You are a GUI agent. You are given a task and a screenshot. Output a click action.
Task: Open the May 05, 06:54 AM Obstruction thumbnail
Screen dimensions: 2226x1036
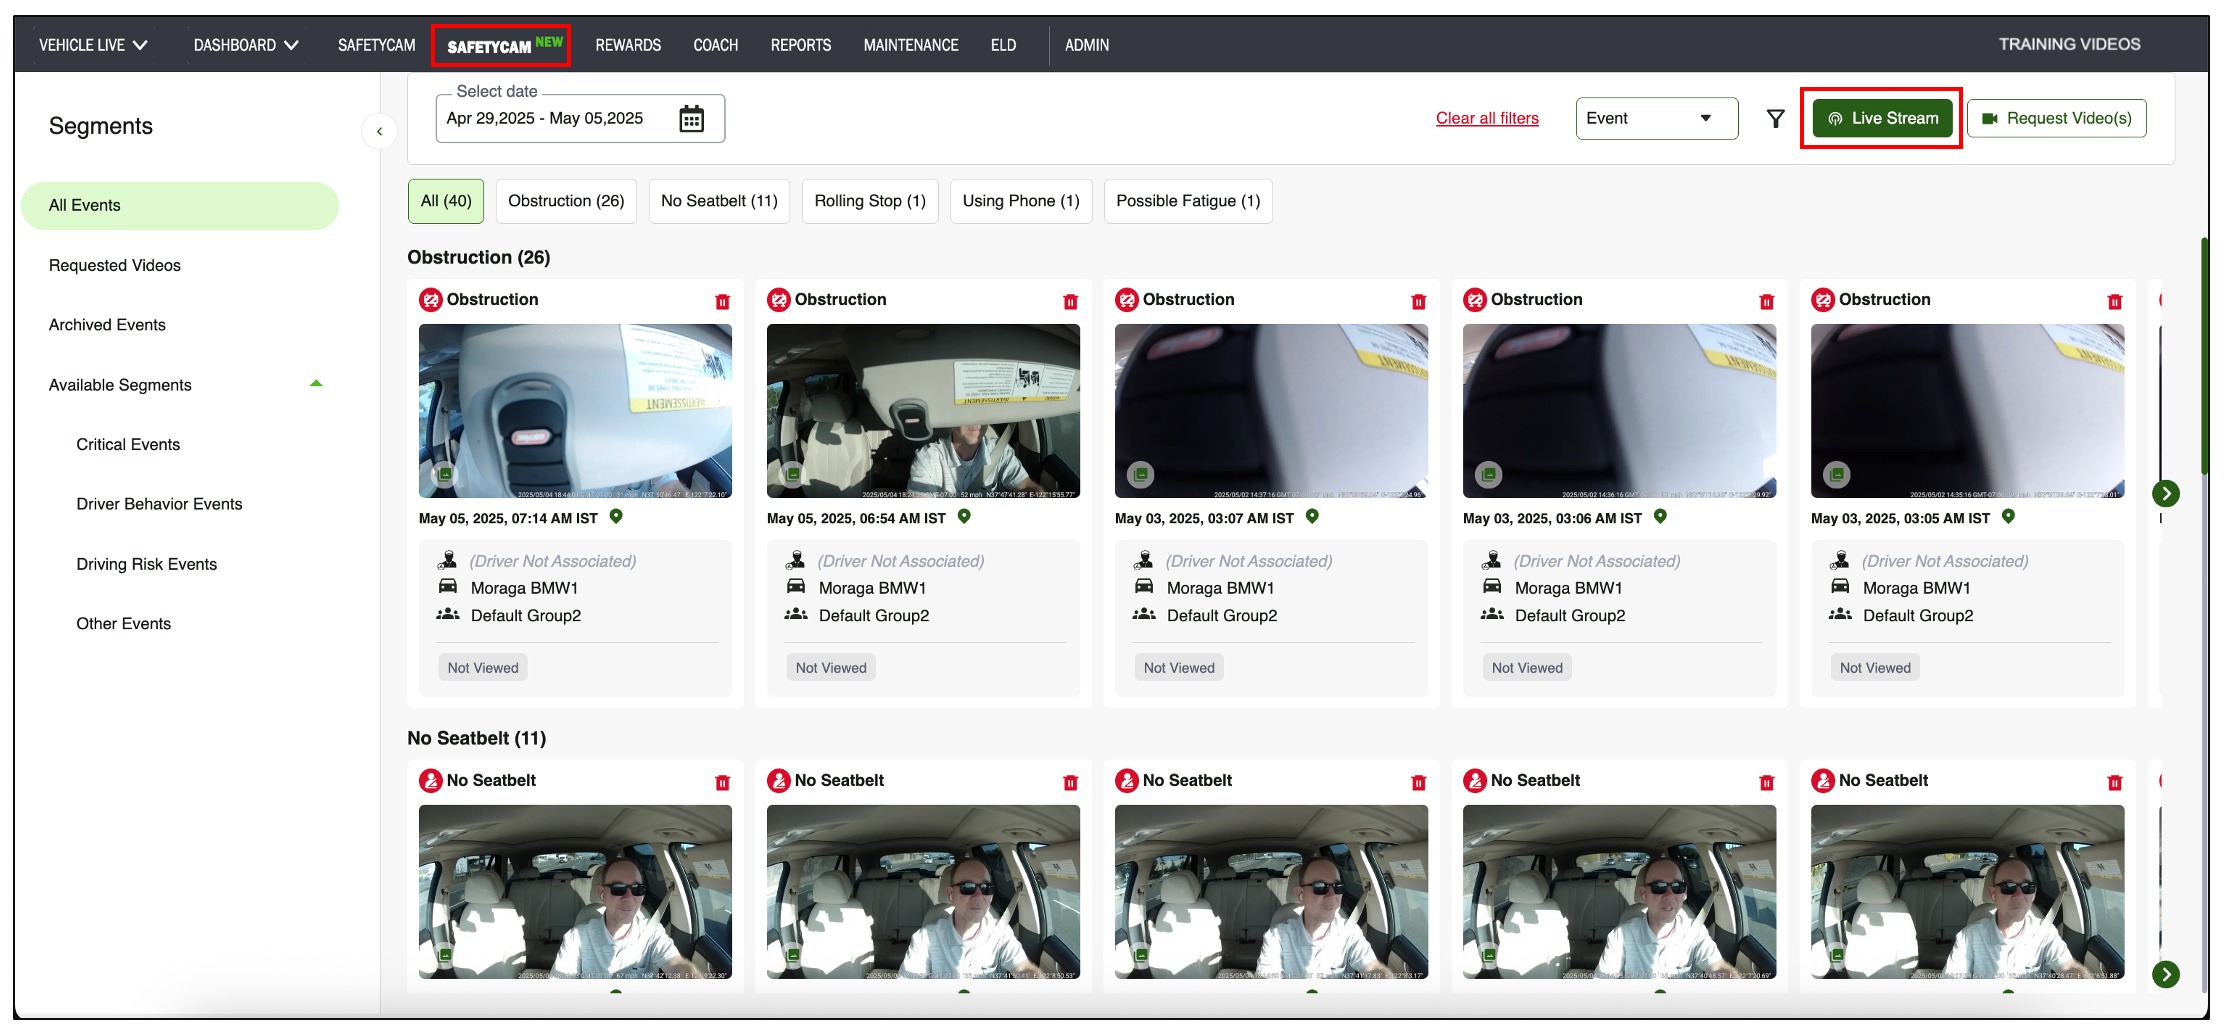coord(923,411)
